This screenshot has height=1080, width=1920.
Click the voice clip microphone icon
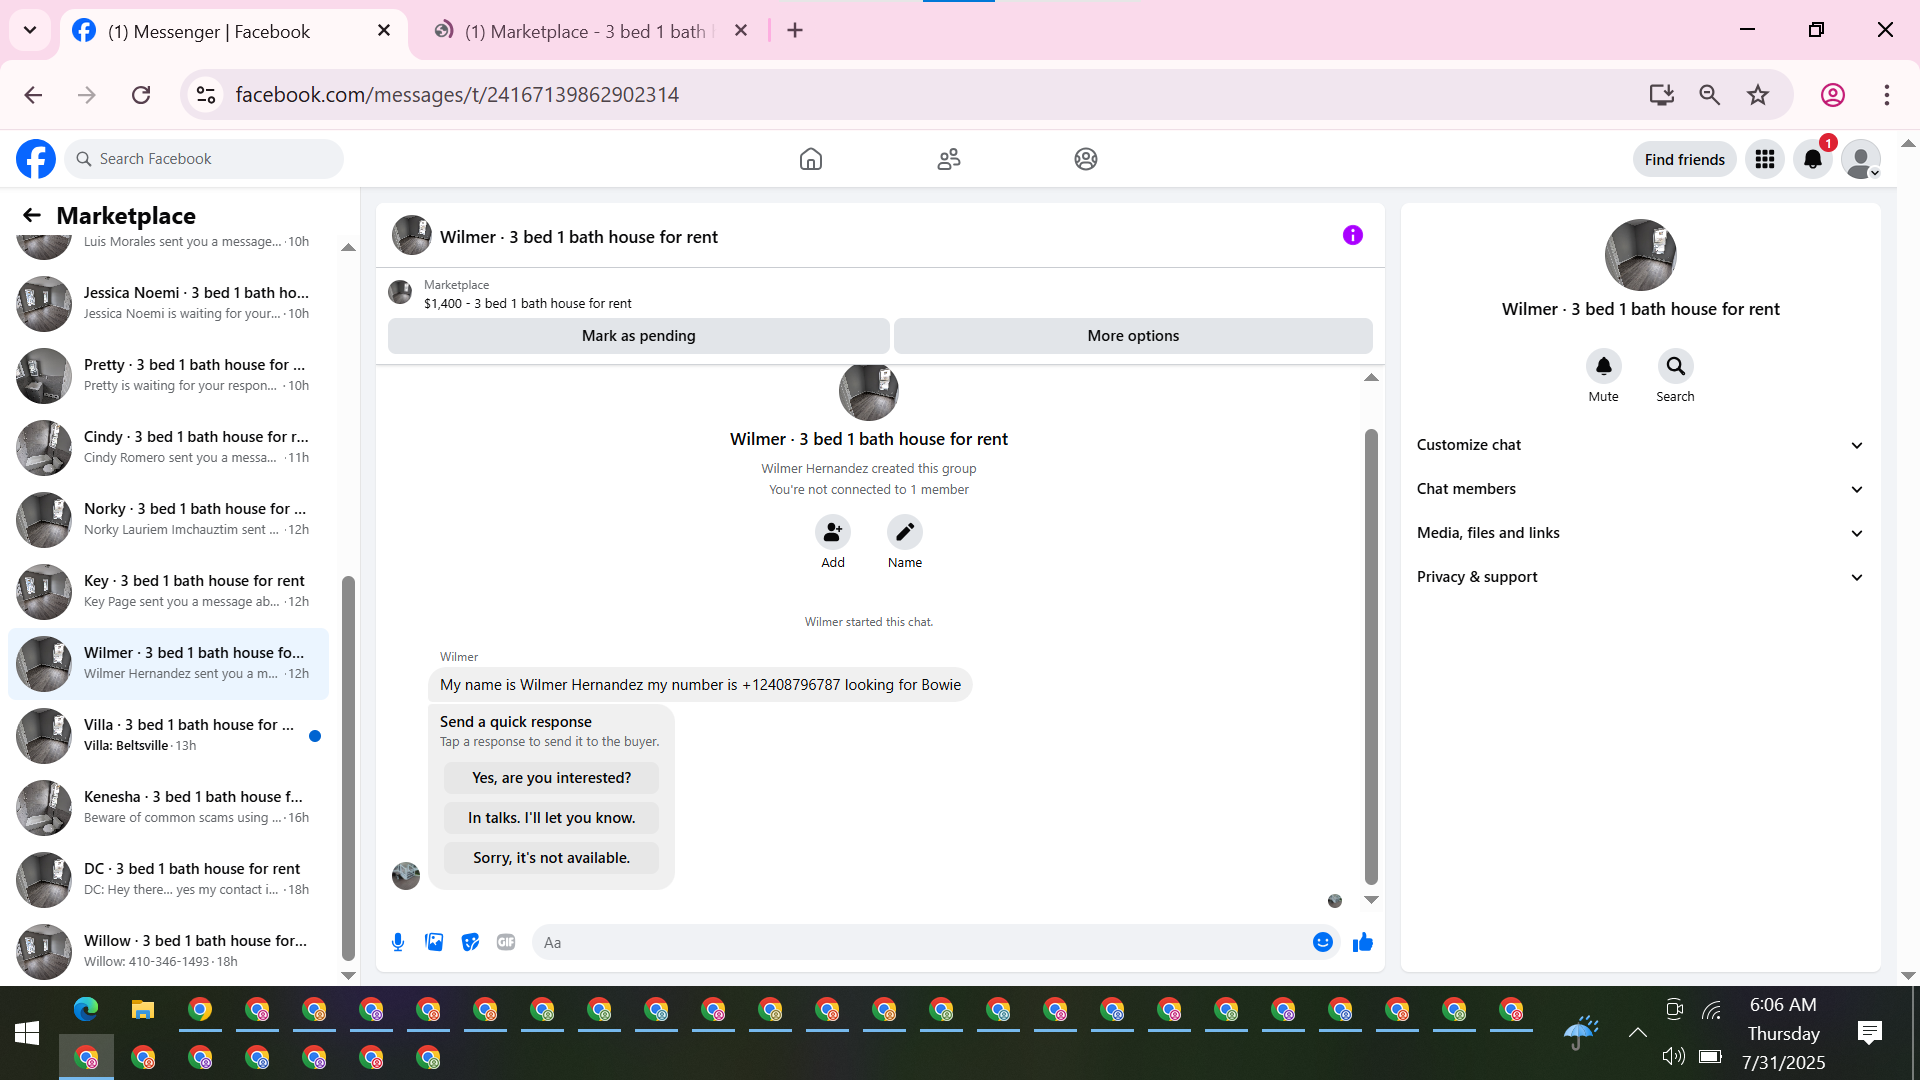[x=398, y=942]
